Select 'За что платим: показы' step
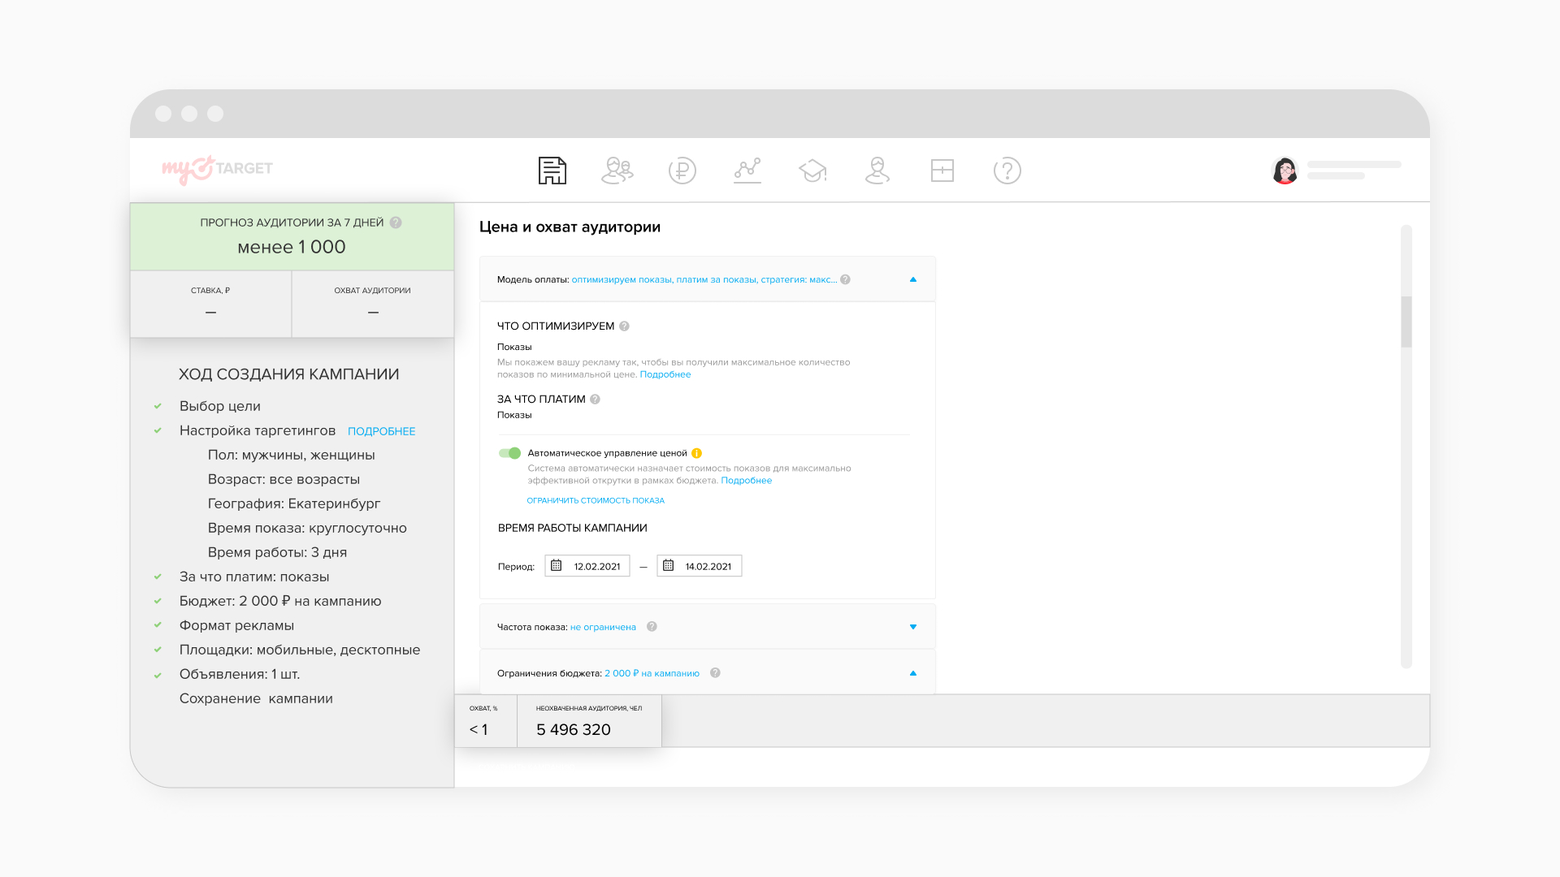The height and width of the screenshot is (877, 1560). coord(254,577)
